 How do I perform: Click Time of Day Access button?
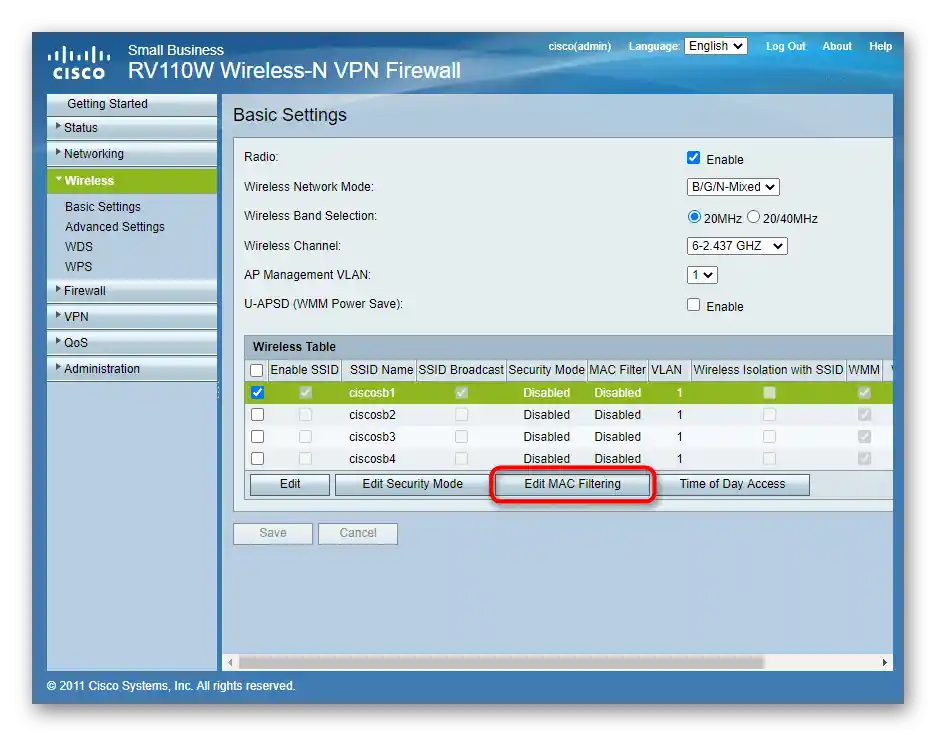(x=732, y=484)
